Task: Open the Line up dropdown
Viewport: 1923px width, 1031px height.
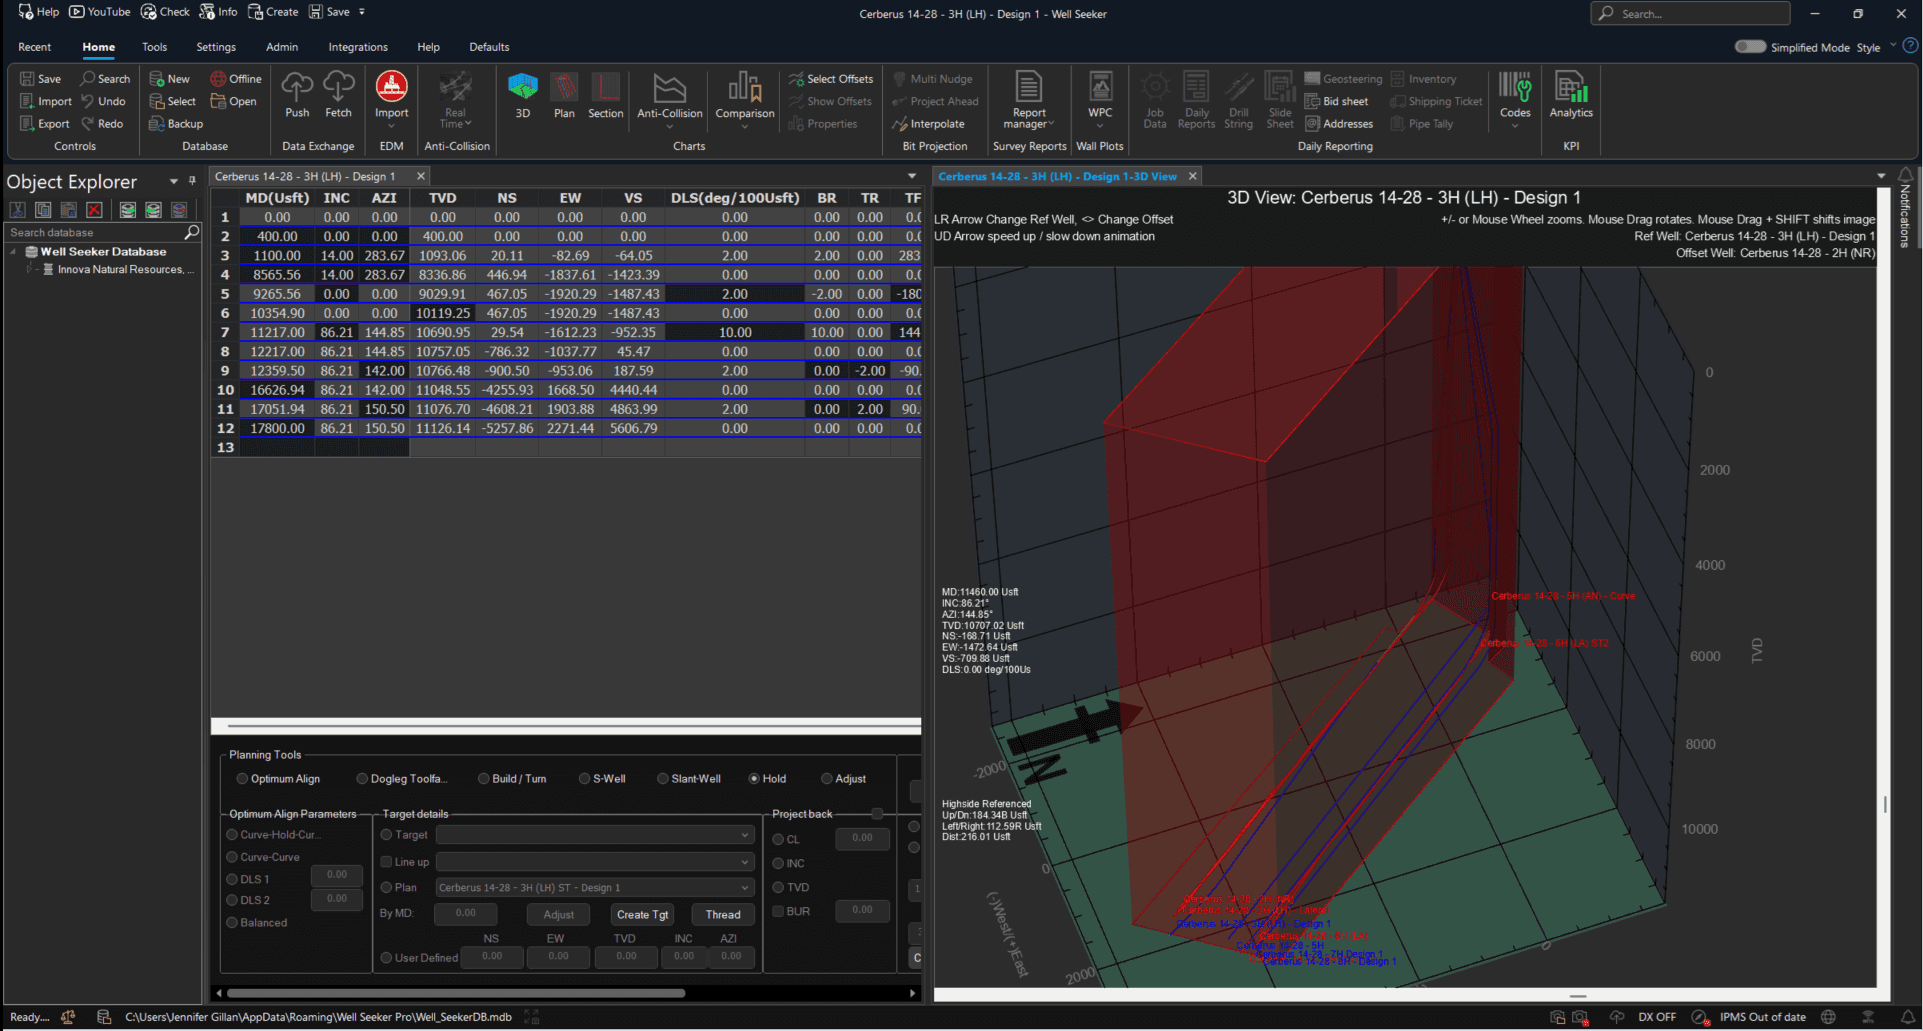Action: pos(594,862)
